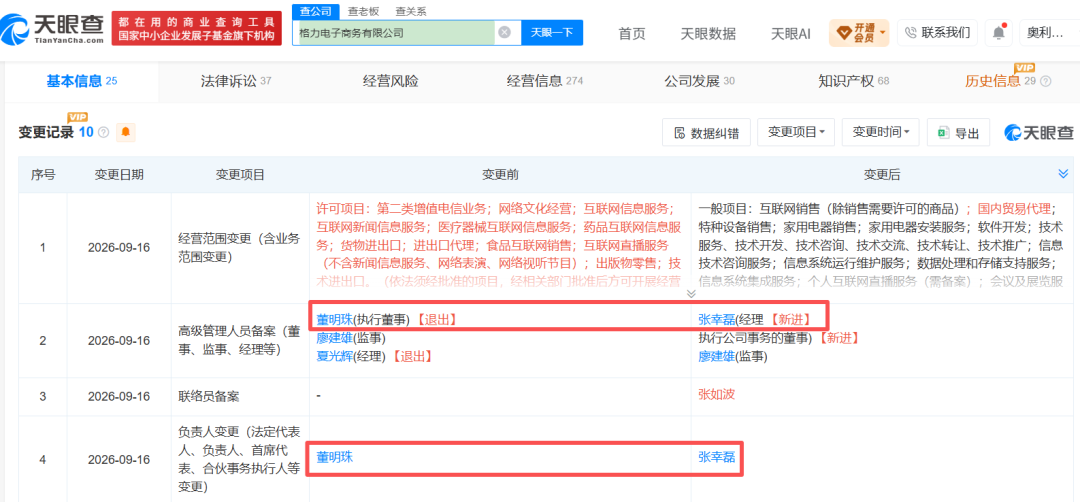Click the 张如波 liaison name
1080x502 pixels.
716,397
